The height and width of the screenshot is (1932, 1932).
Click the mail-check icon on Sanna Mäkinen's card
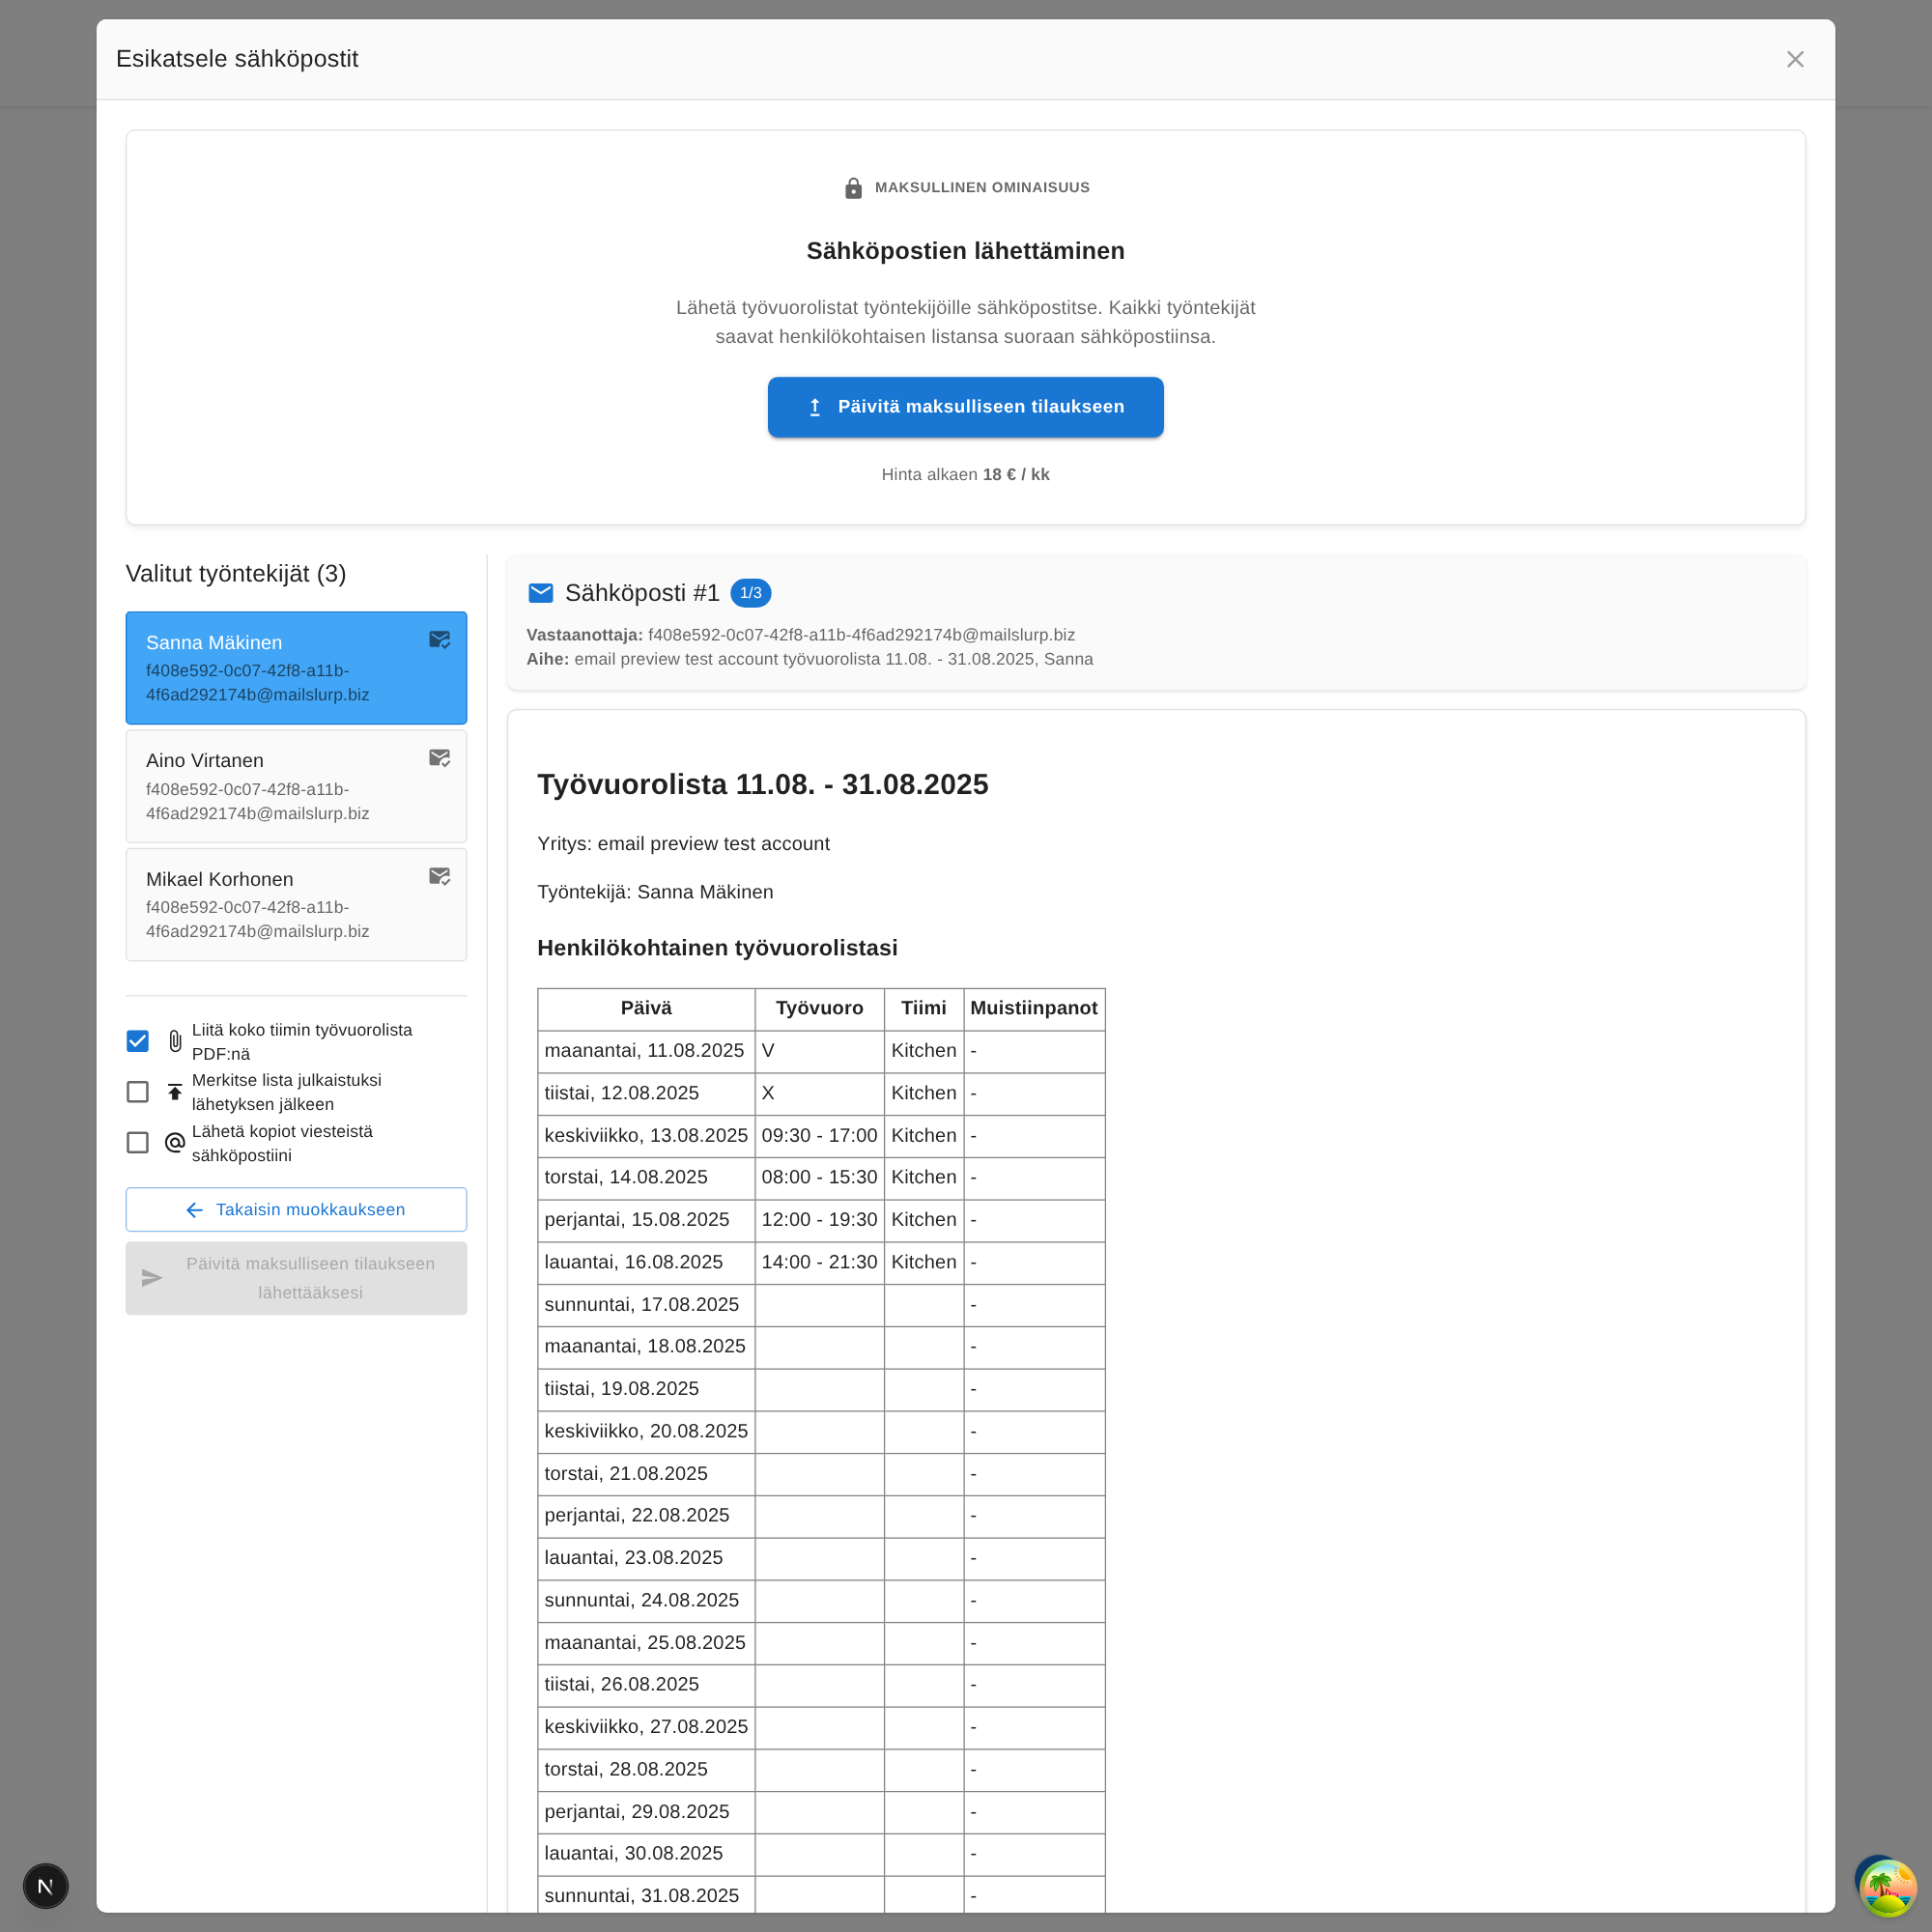(x=439, y=640)
